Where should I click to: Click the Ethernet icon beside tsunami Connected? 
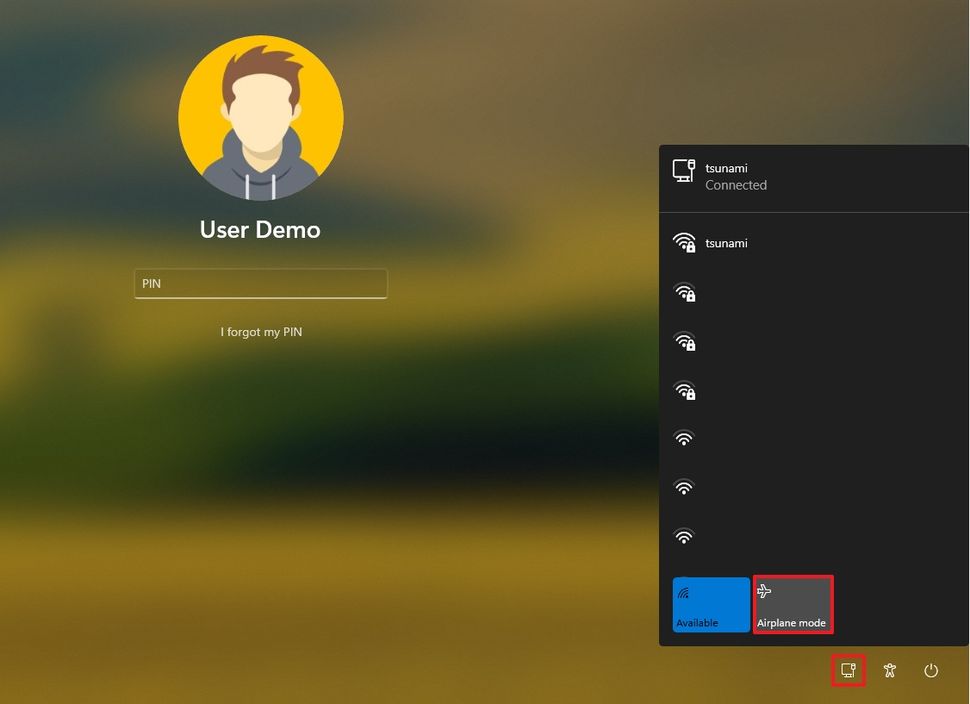pos(684,170)
